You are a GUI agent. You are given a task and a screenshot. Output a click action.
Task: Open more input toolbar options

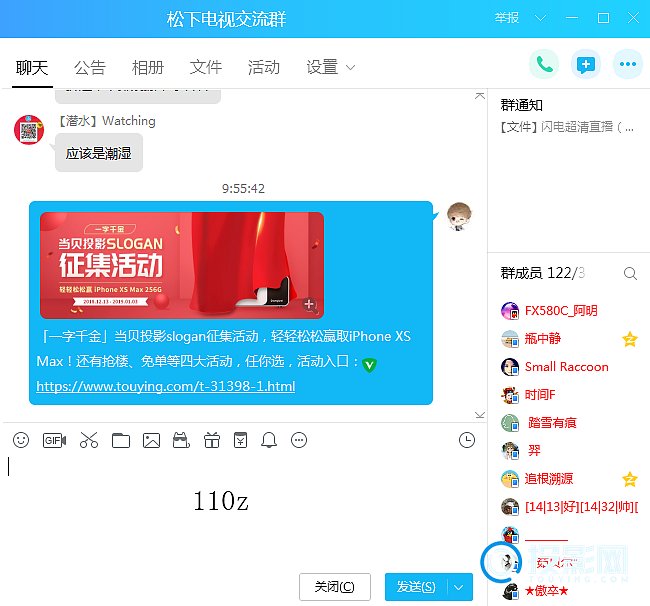coord(299,440)
